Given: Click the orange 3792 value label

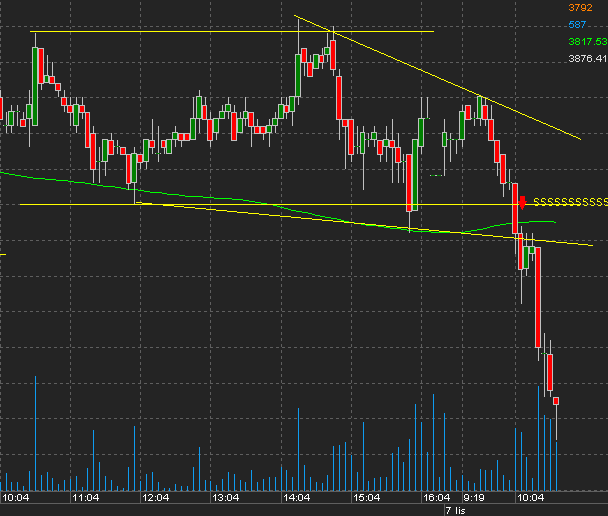Looking at the screenshot, I should [x=580, y=8].
